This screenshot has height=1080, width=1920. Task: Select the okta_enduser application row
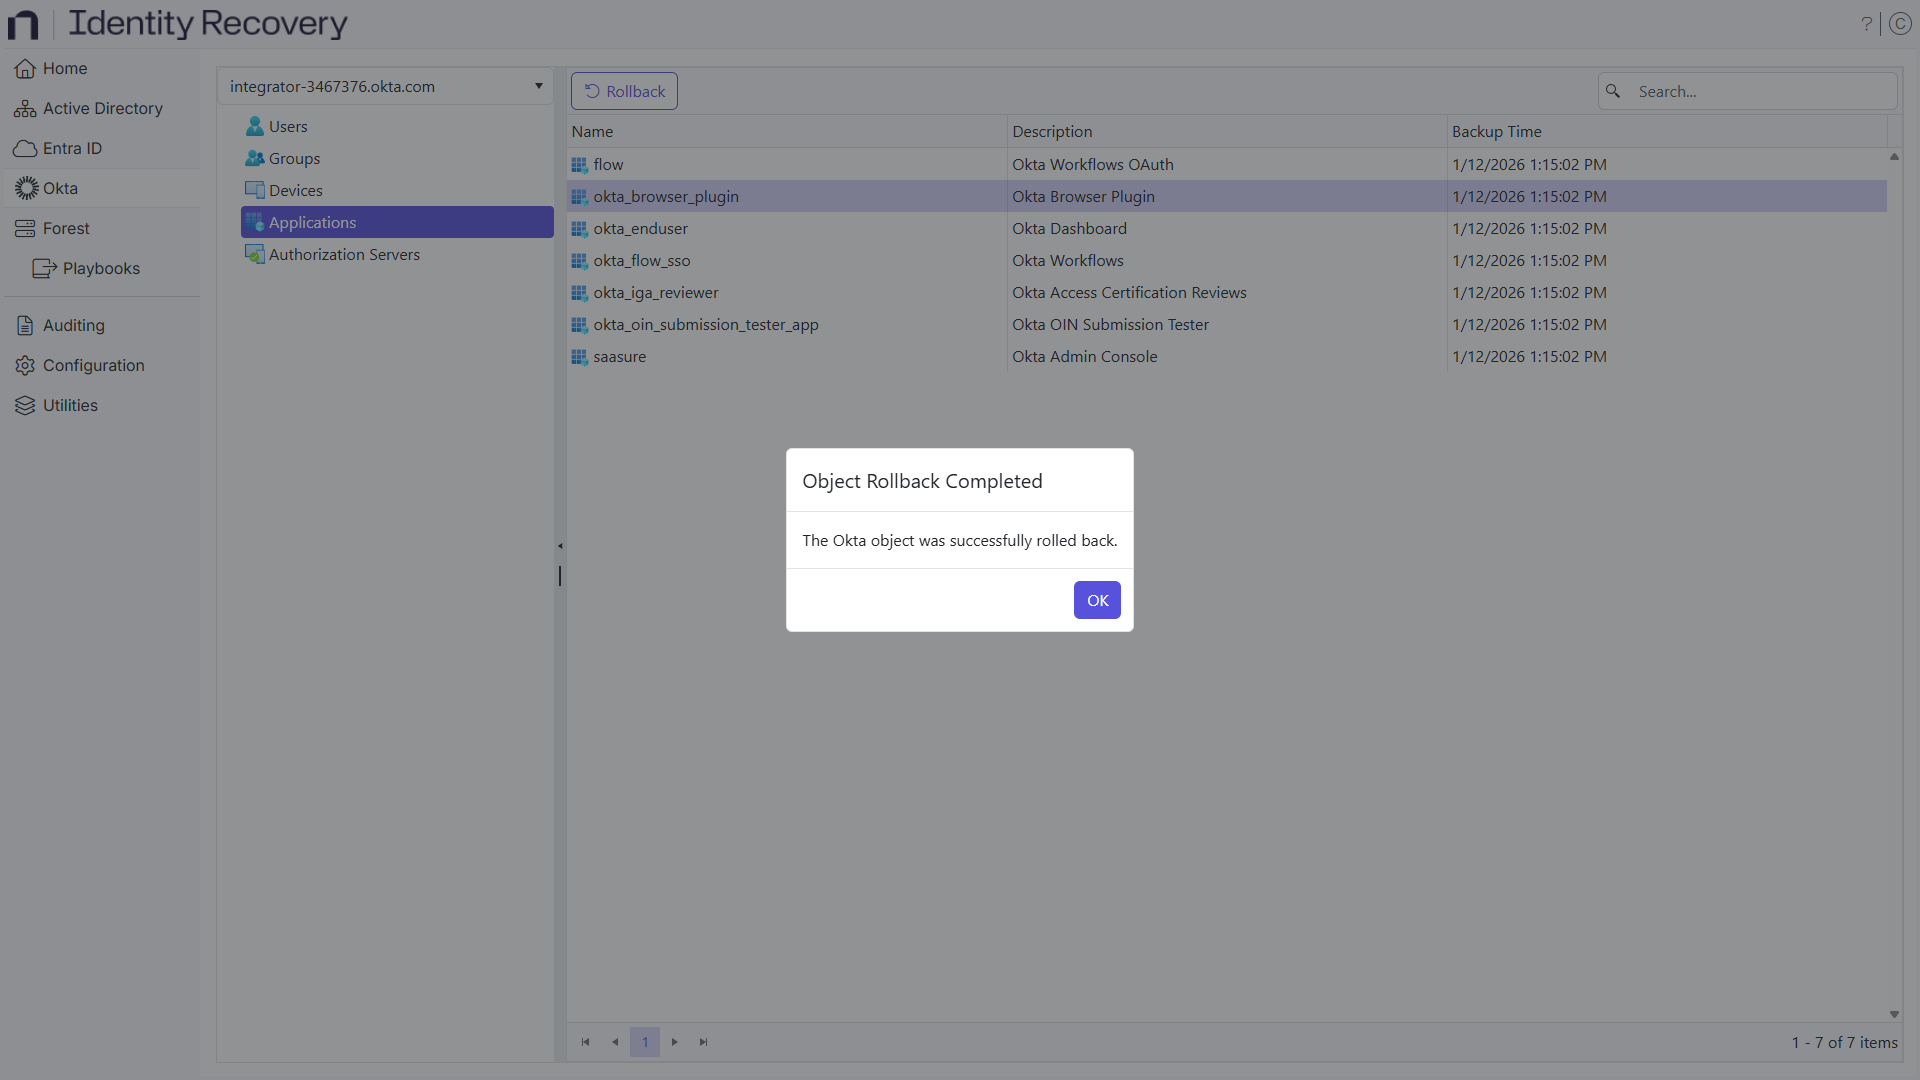click(640, 228)
